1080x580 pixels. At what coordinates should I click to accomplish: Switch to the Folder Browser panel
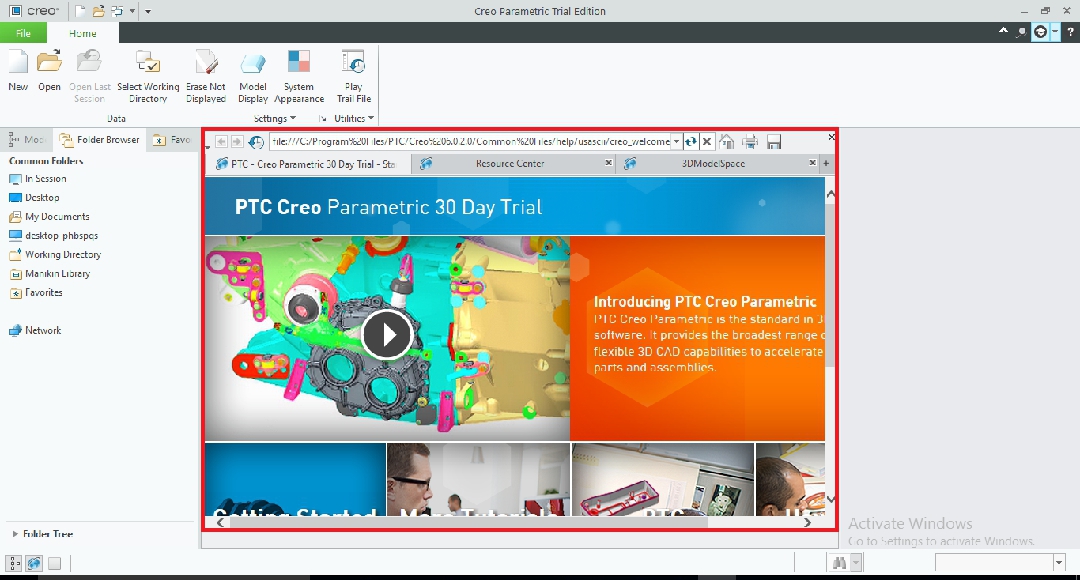tap(101, 140)
